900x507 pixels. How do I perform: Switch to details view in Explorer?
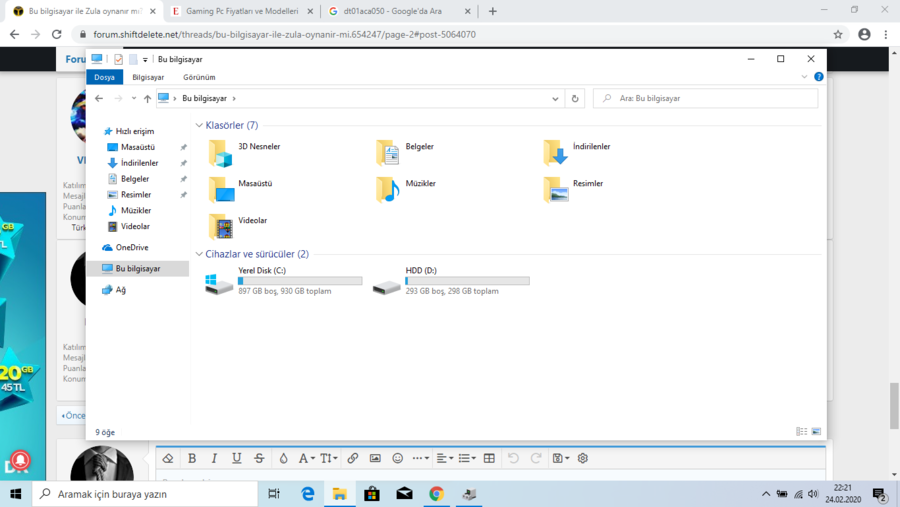point(801,432)
